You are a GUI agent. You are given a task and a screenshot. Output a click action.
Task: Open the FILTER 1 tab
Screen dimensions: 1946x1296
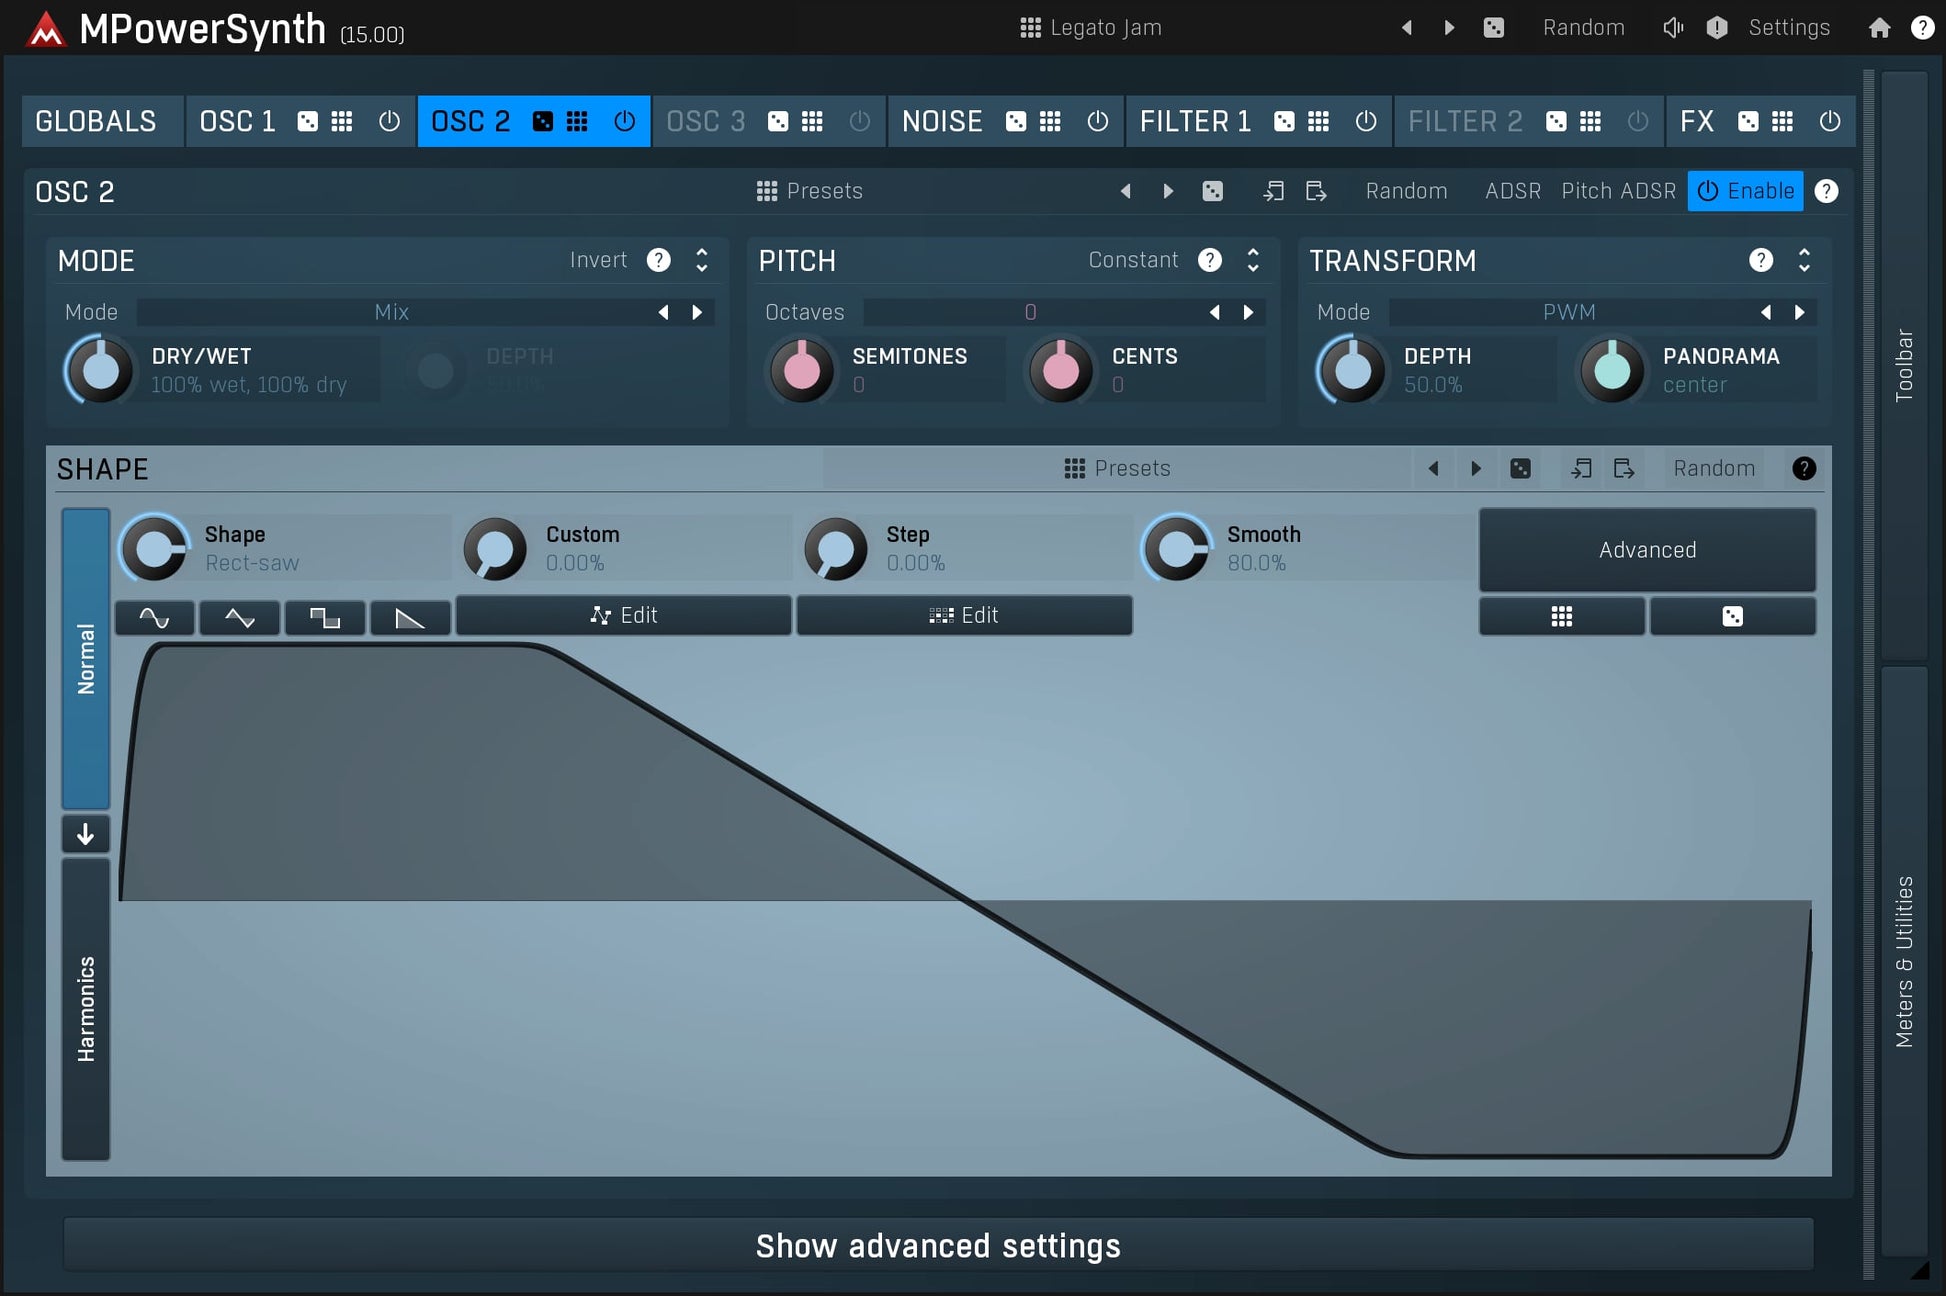click(x=1195, y=121)
